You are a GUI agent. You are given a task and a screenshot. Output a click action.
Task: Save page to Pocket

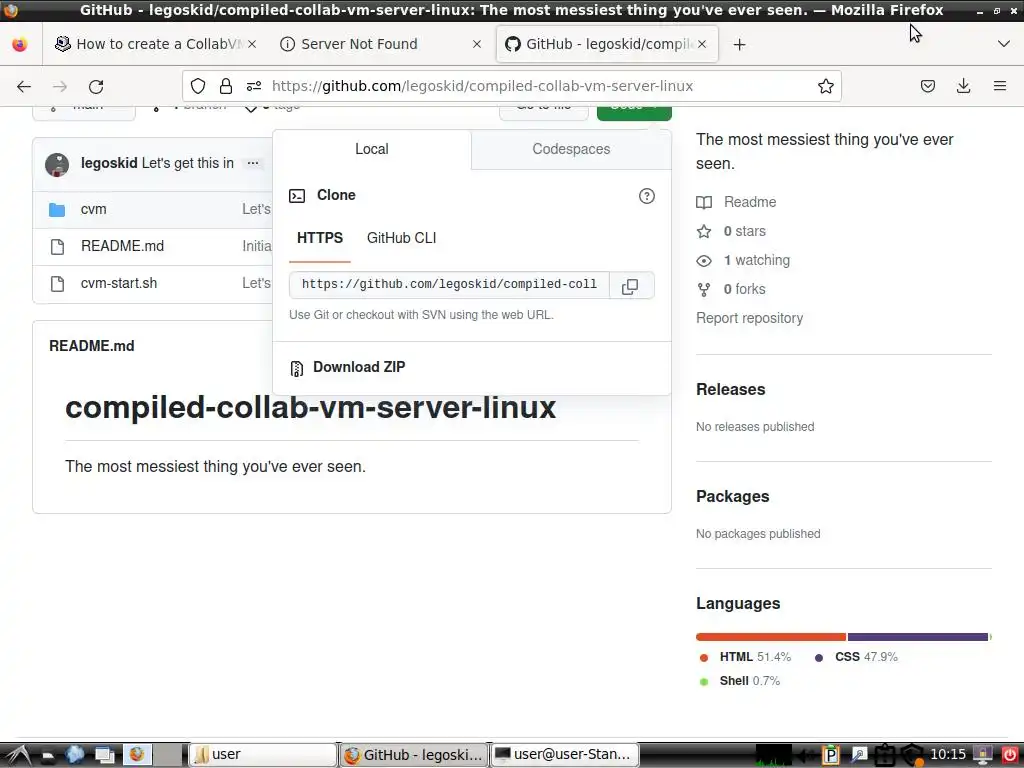point(927,86)
